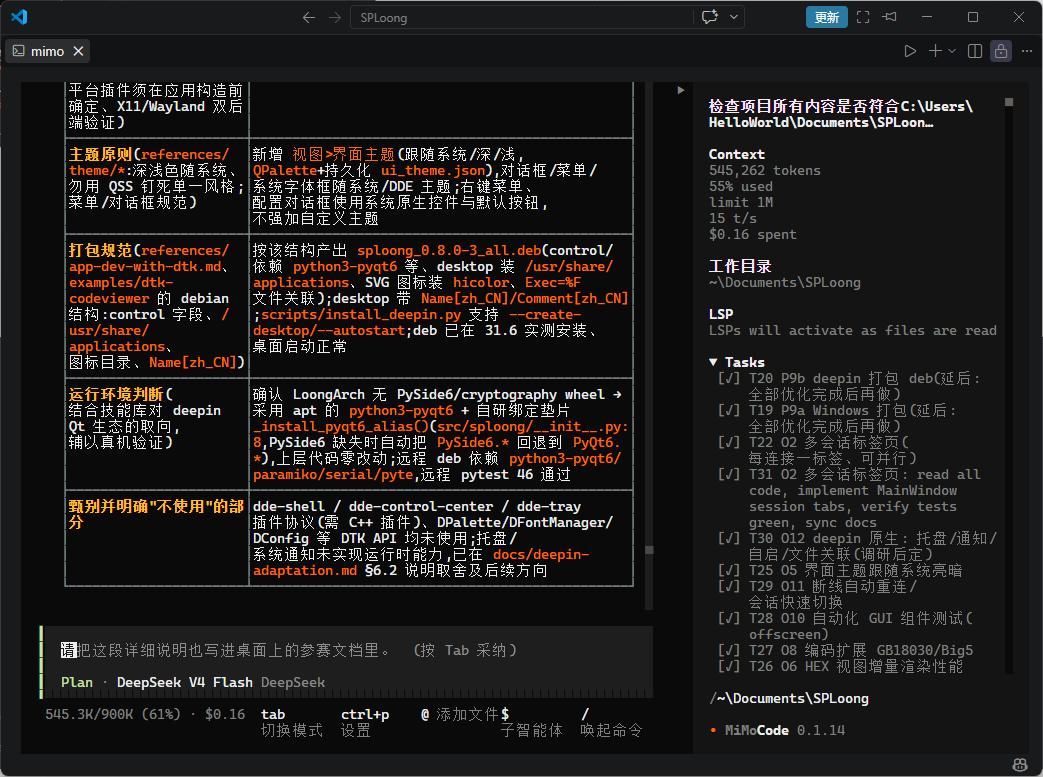Click the Context heading
The width and height of the screenshot is (1043, 777).
coord(736,154)
